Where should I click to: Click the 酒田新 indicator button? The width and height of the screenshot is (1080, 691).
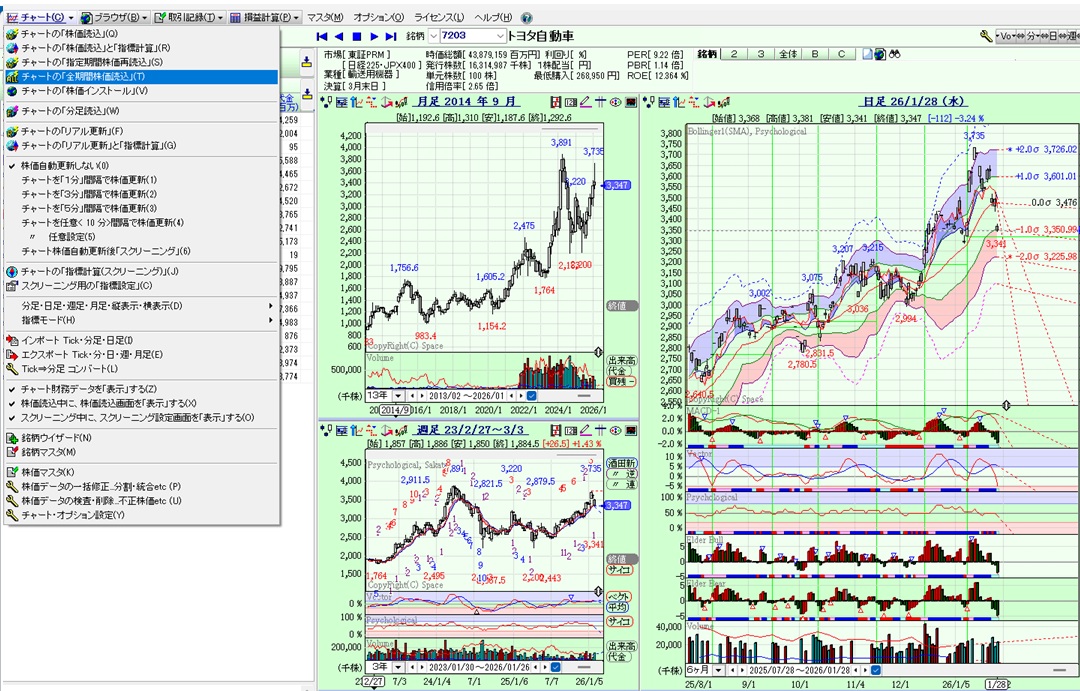point(621,464)
